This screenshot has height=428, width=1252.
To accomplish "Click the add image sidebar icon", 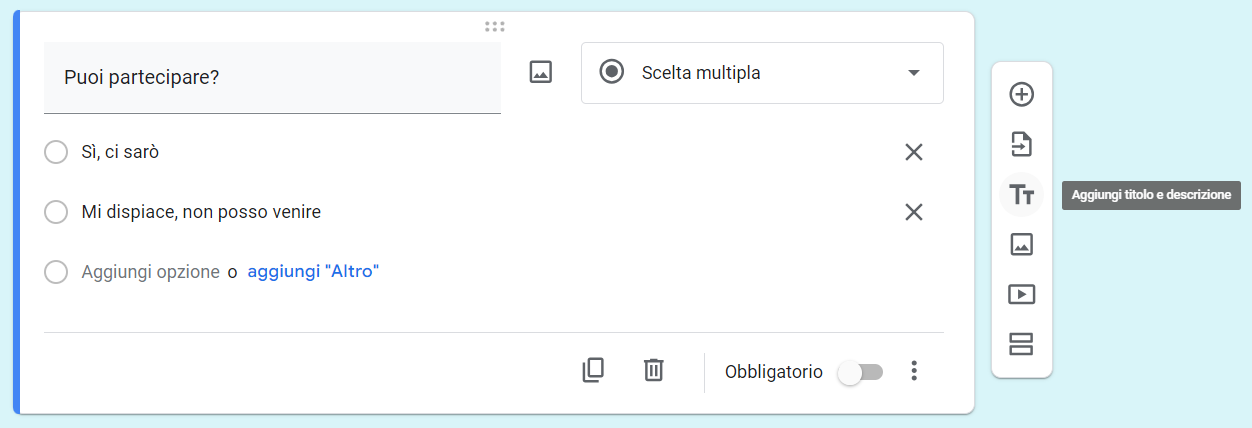I will pyautogui.click(x=1021, y=244).
